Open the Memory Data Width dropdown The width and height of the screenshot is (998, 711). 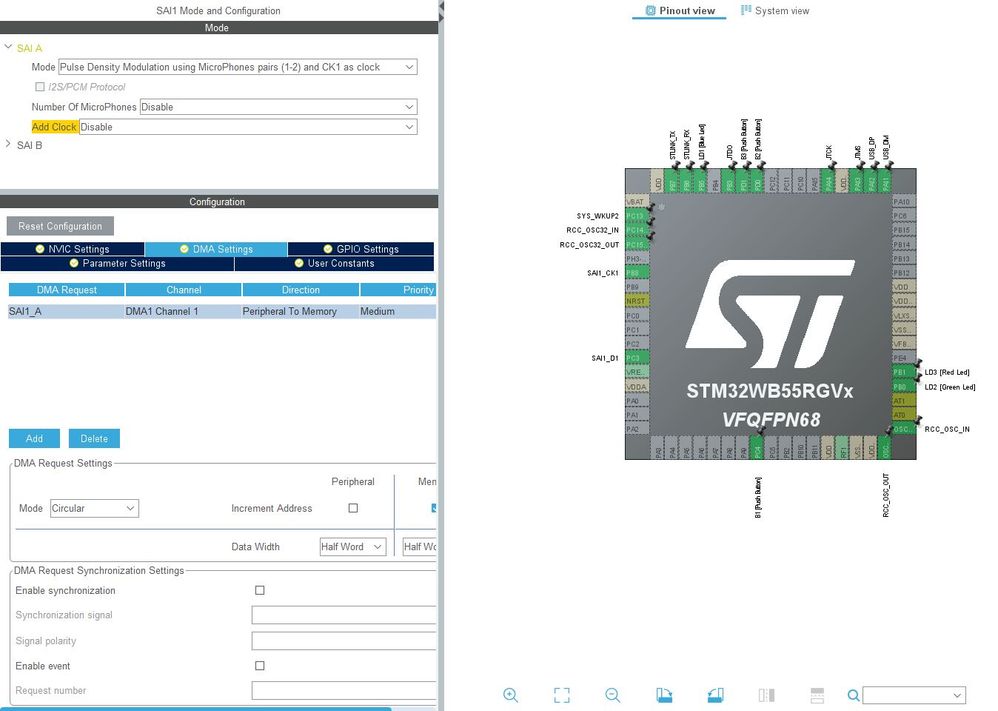click(420, 547)
